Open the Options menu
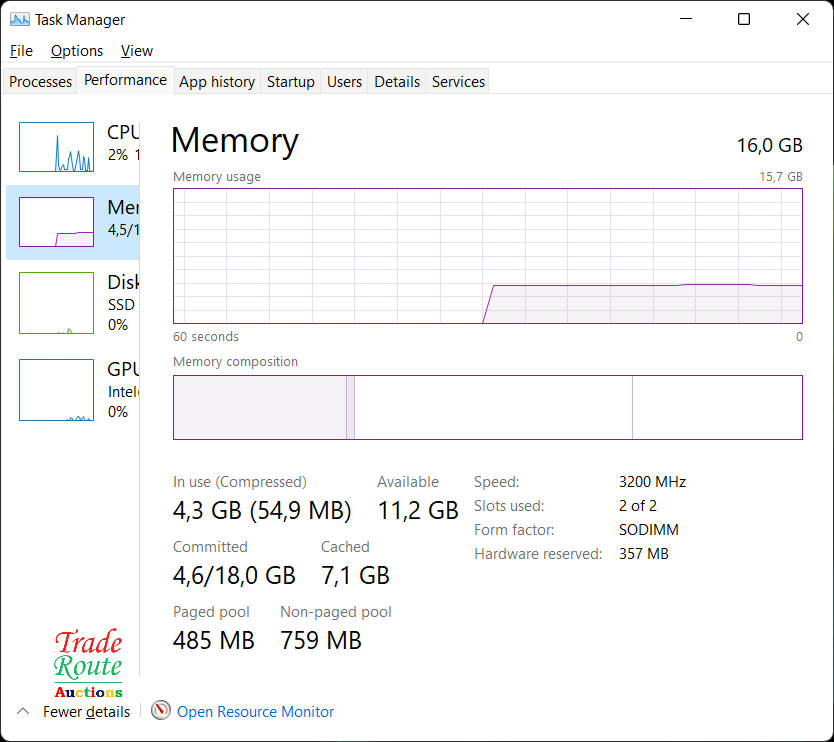 pyautogui.click(x=77, y=51)
